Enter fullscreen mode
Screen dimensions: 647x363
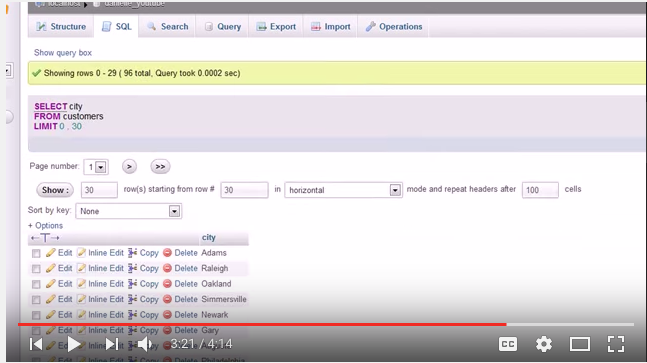pyautogui.click(x=616, y=344)
